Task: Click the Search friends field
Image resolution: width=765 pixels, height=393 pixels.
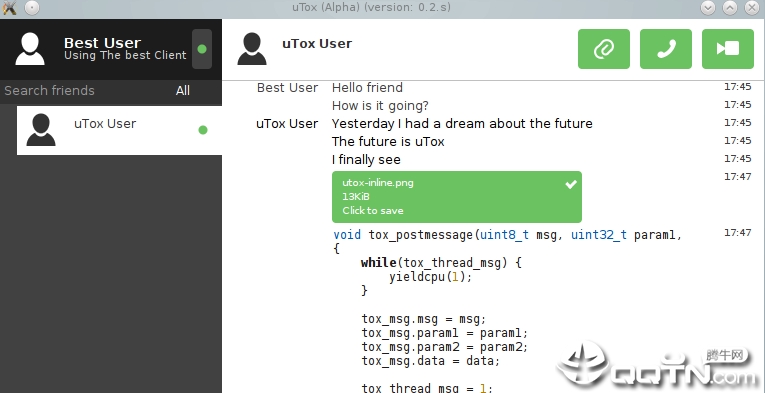Action: pos(85,91)
